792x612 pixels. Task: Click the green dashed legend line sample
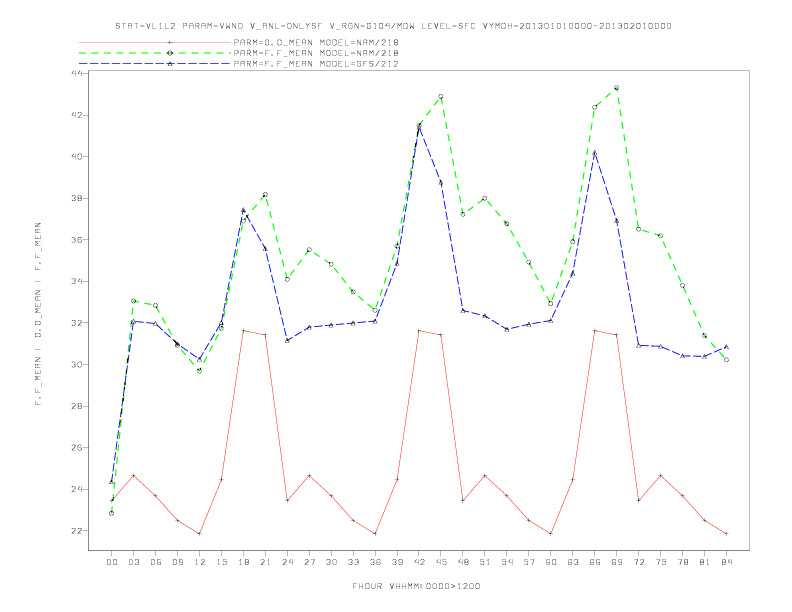[x=155, y=53]
